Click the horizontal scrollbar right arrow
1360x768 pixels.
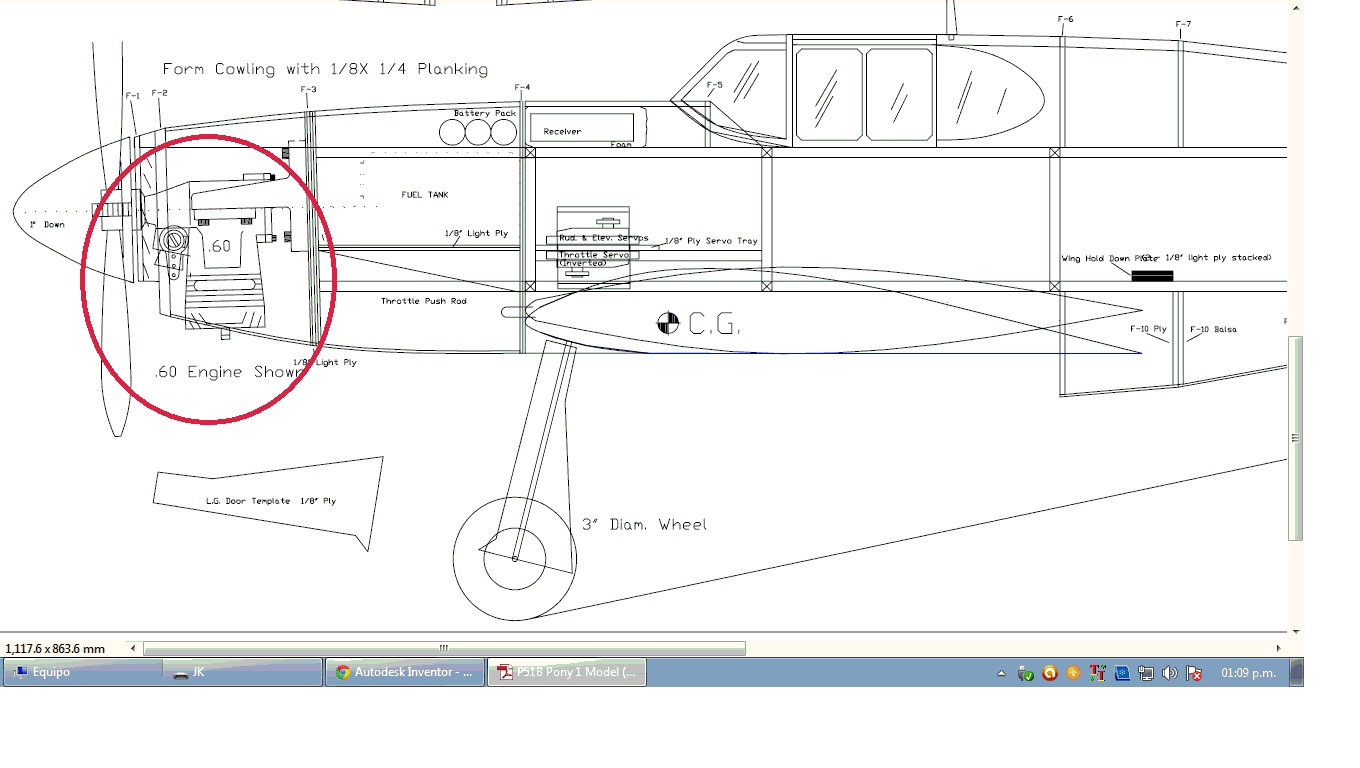click(x=1283, y=648)
